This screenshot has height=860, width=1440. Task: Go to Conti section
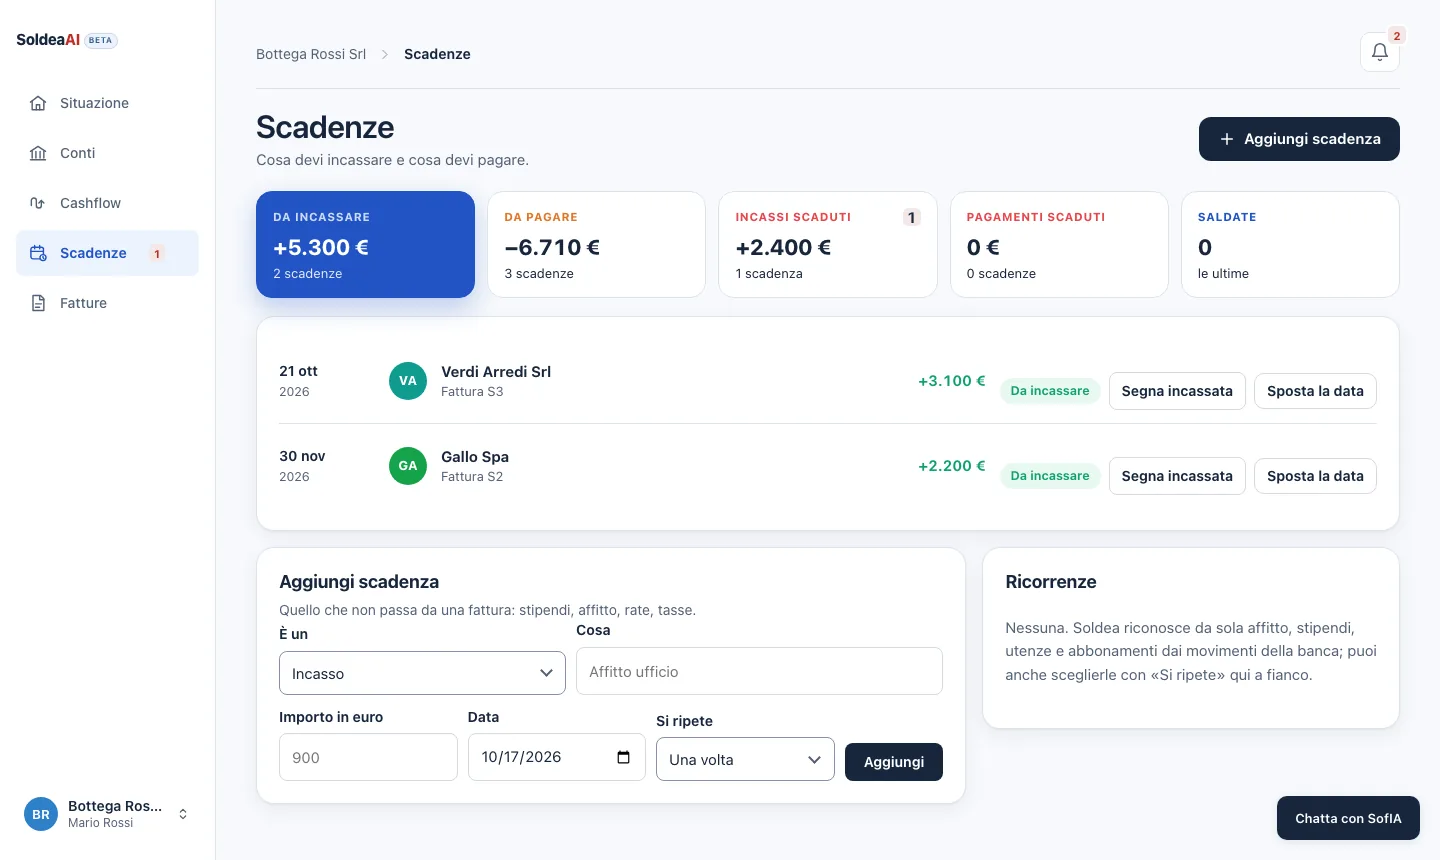click(x=107, y=153)
